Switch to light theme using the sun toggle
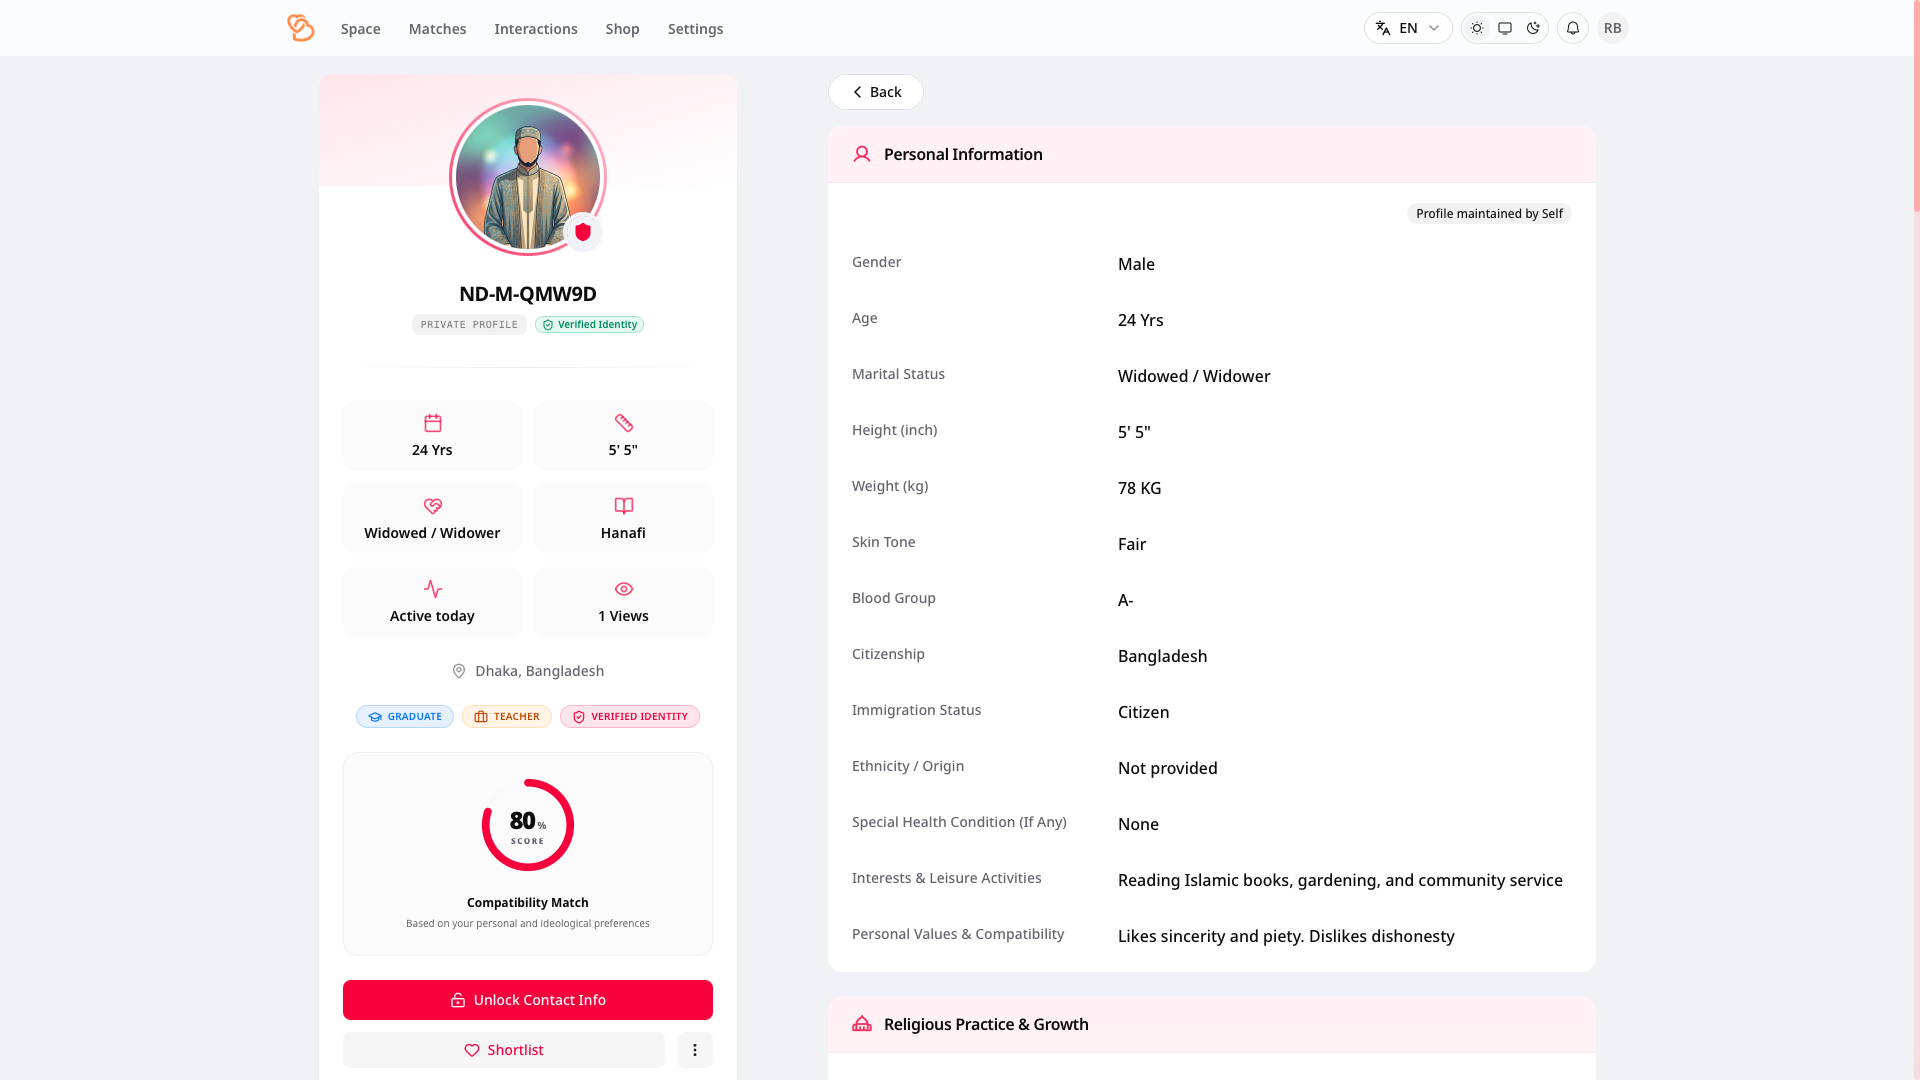The height and width of the screenshot is (1080, 1920). 1476,28
